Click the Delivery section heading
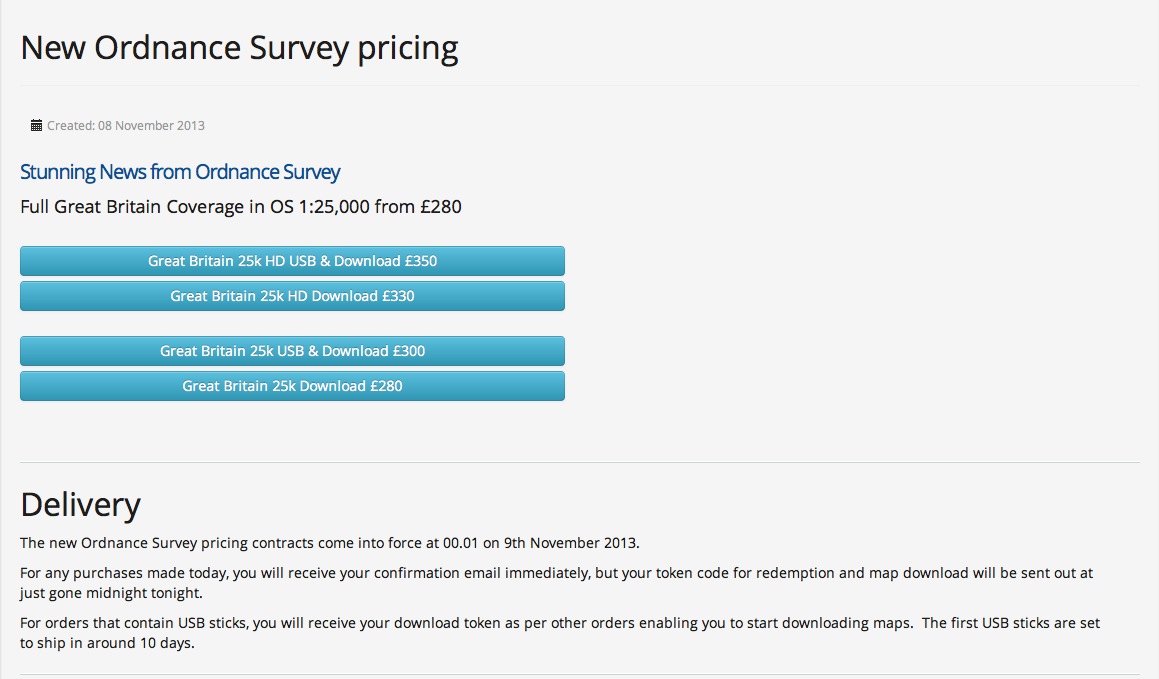This screenshot has height=679, width=1159. click(x=80, y=504)
